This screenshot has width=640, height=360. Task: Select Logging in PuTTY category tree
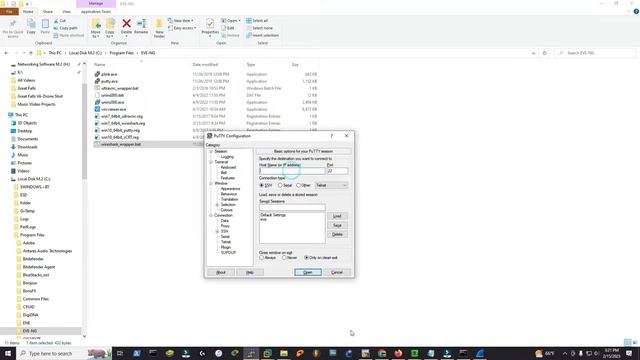coord(227,157)
